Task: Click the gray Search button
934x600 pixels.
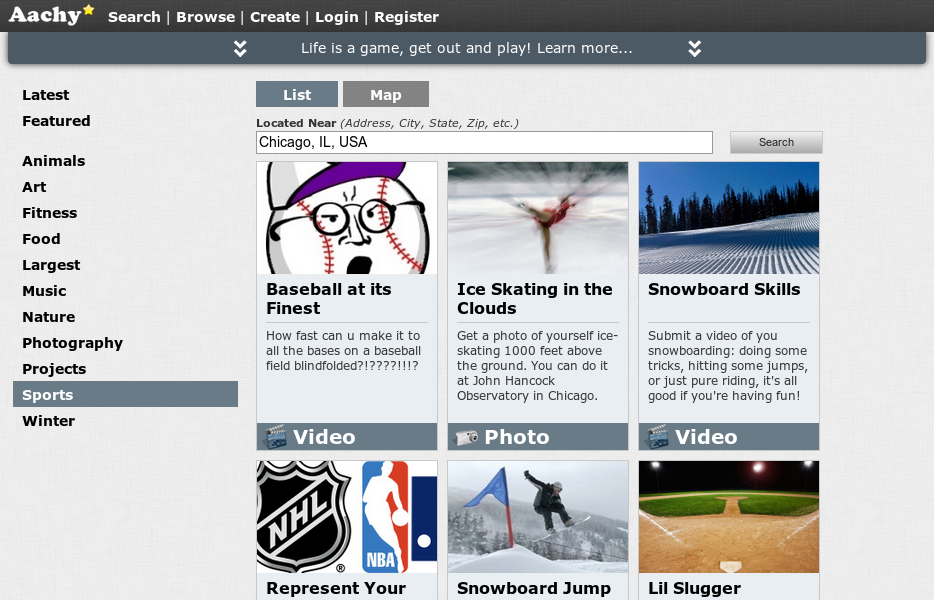Action: point(776,142)
